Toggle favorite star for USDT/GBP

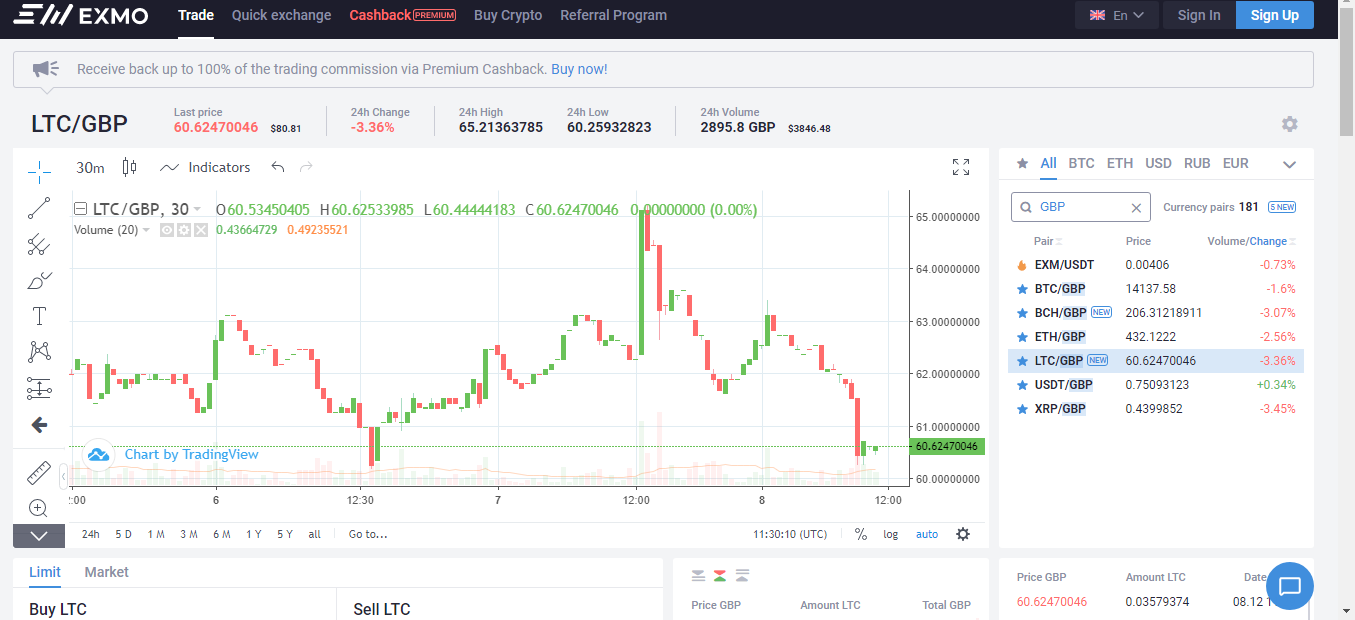1022,385
